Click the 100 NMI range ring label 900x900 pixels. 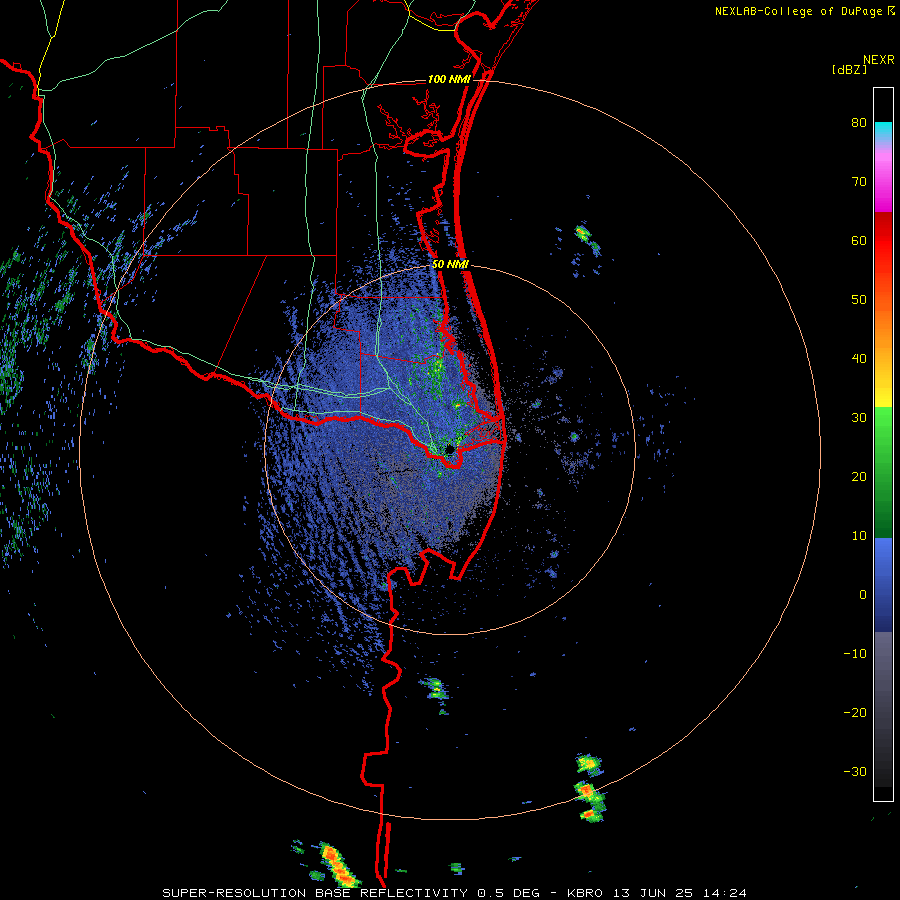coord(449,79)
